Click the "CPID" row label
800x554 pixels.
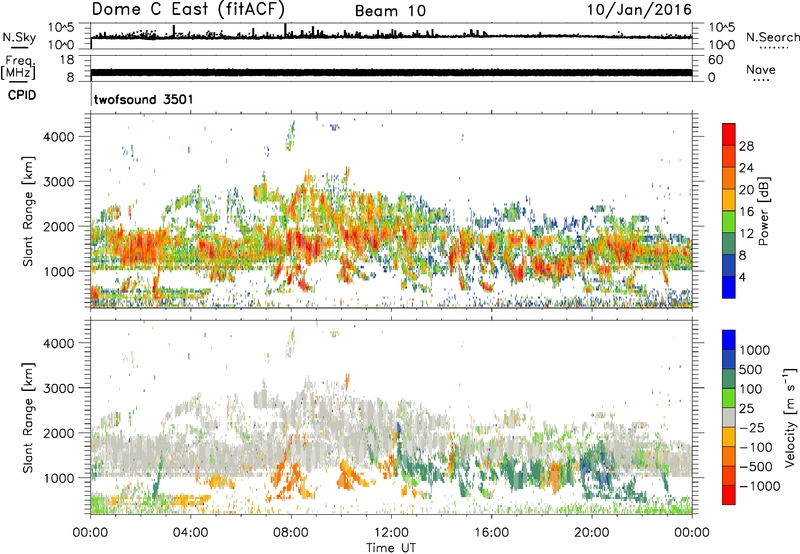(22, 95)
